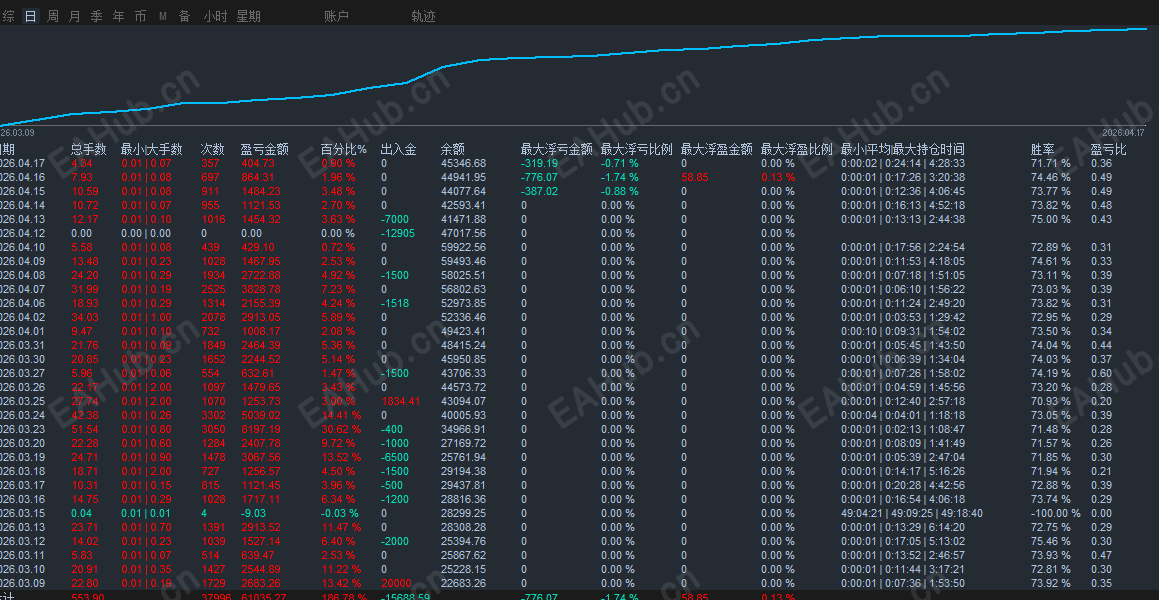The image size is (1159, 600).
Task: Switch to the 年 (yearly) tab
Action: tap(118, 16)
